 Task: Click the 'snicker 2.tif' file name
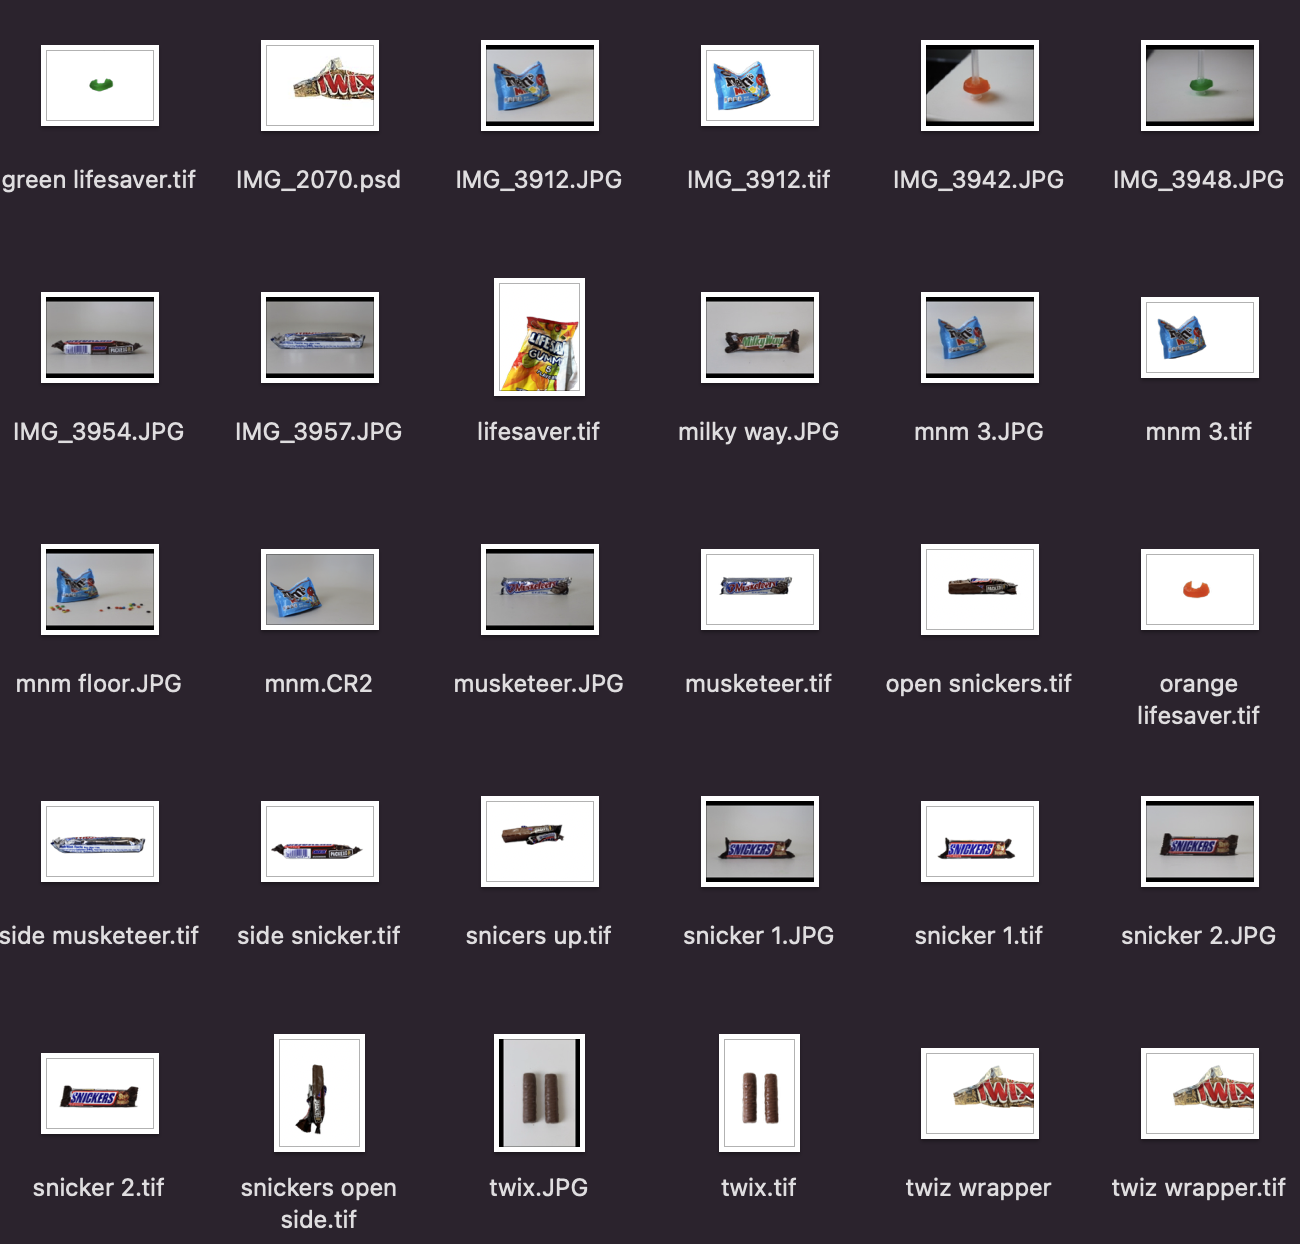99,1188
